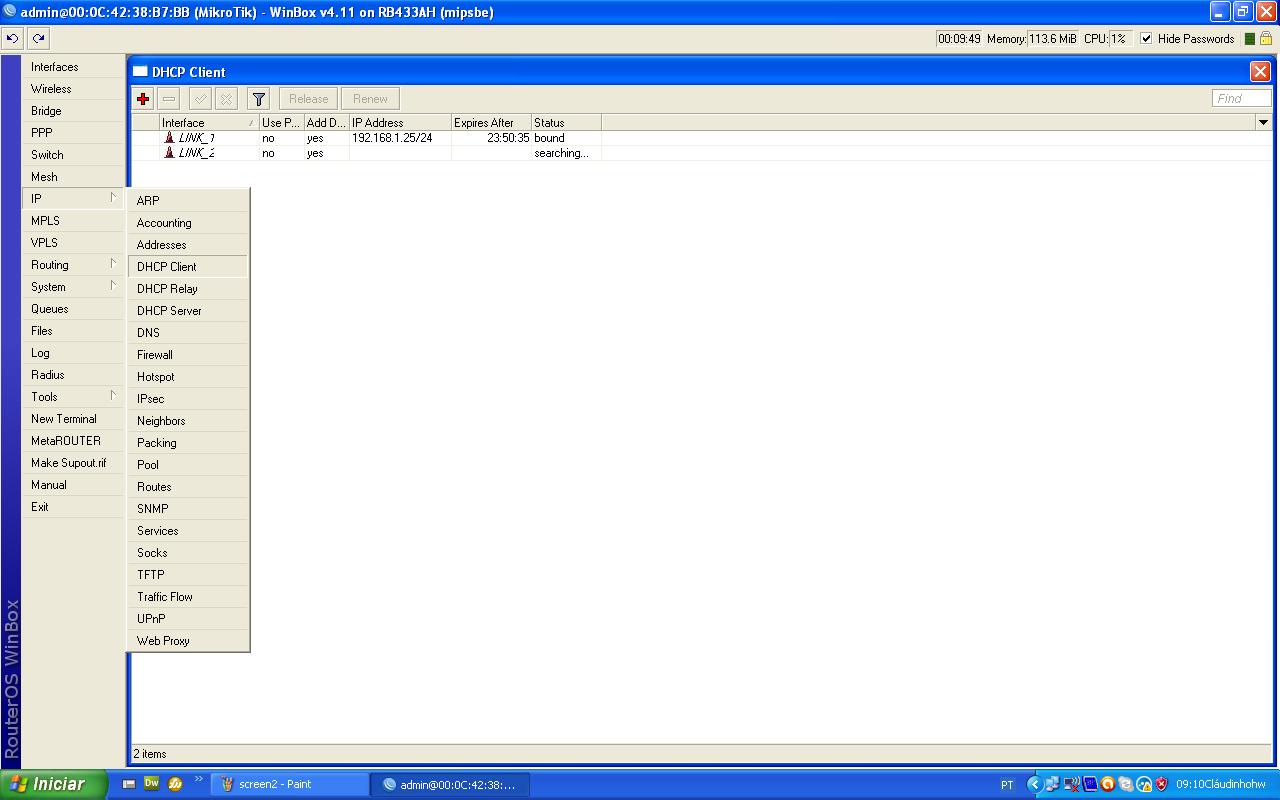
Task: Open security alert red shield tray icon
Action: click(x=1161, y=785)
